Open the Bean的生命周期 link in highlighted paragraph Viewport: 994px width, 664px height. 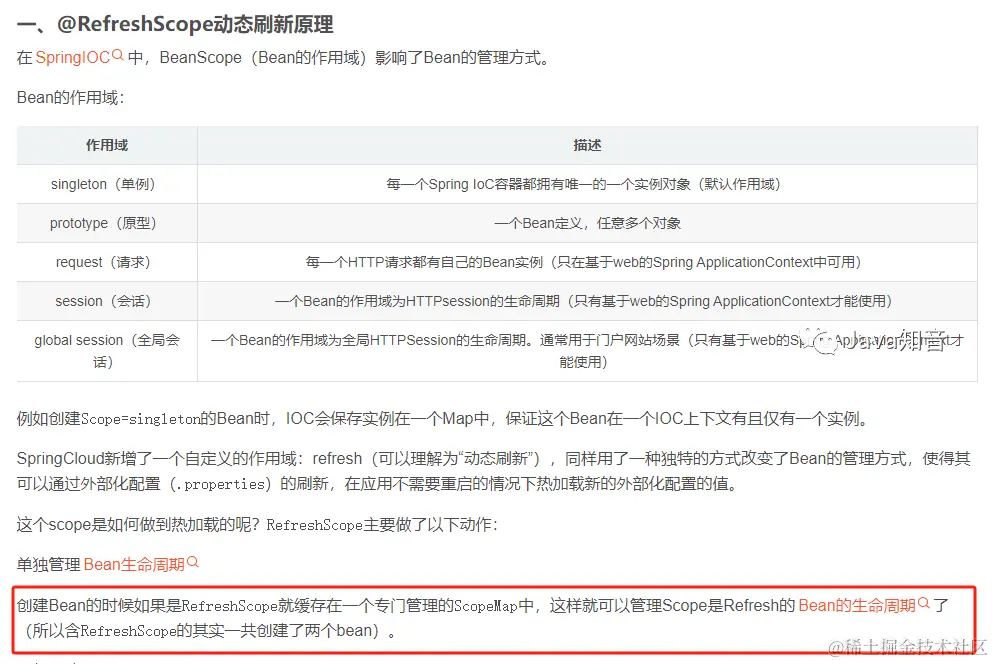(x=856, y=605)
